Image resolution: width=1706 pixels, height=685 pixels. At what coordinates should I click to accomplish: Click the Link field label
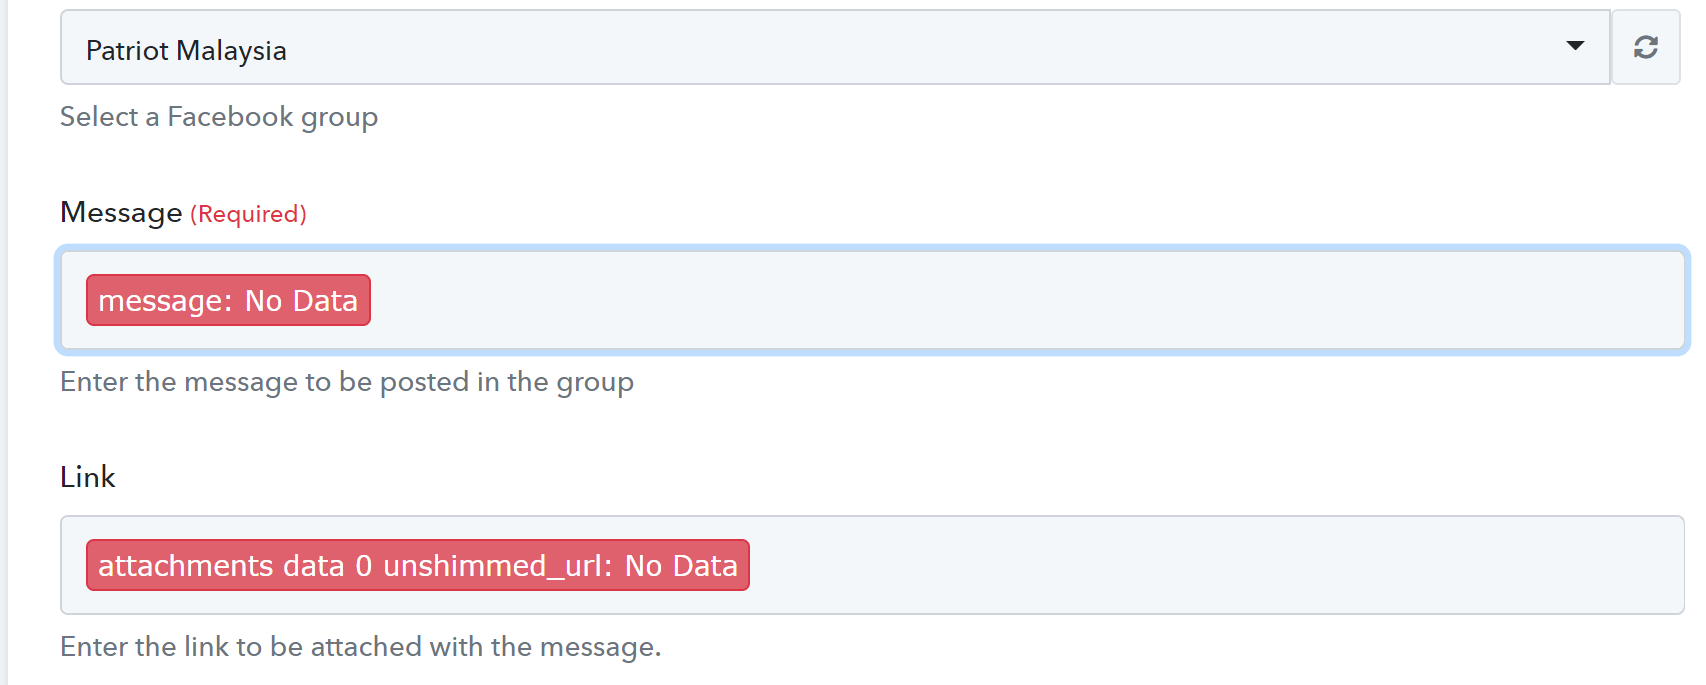[88, 477]
